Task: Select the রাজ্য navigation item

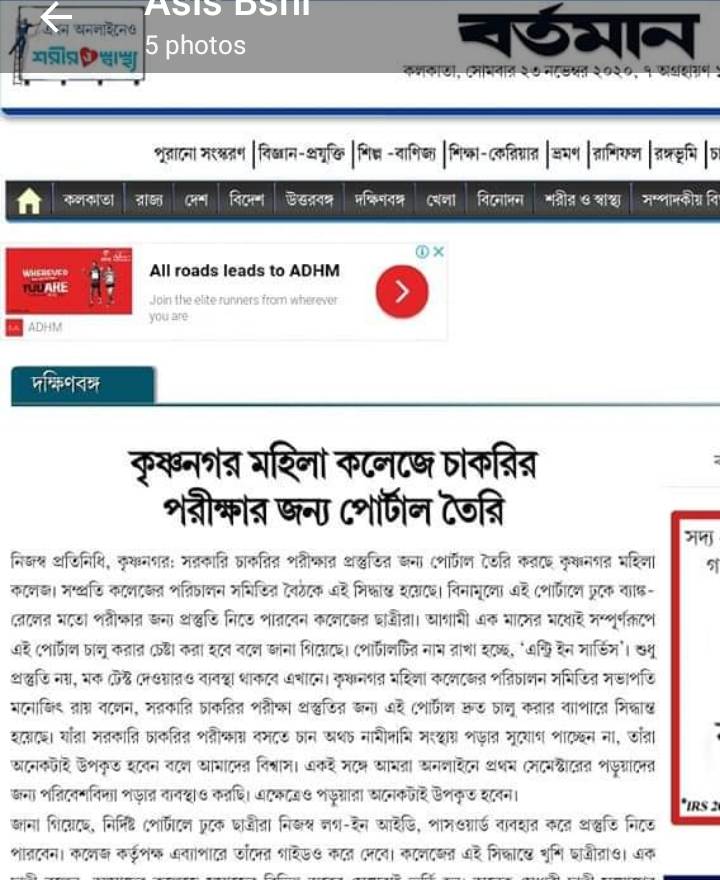Action: [x=149, y=200]
